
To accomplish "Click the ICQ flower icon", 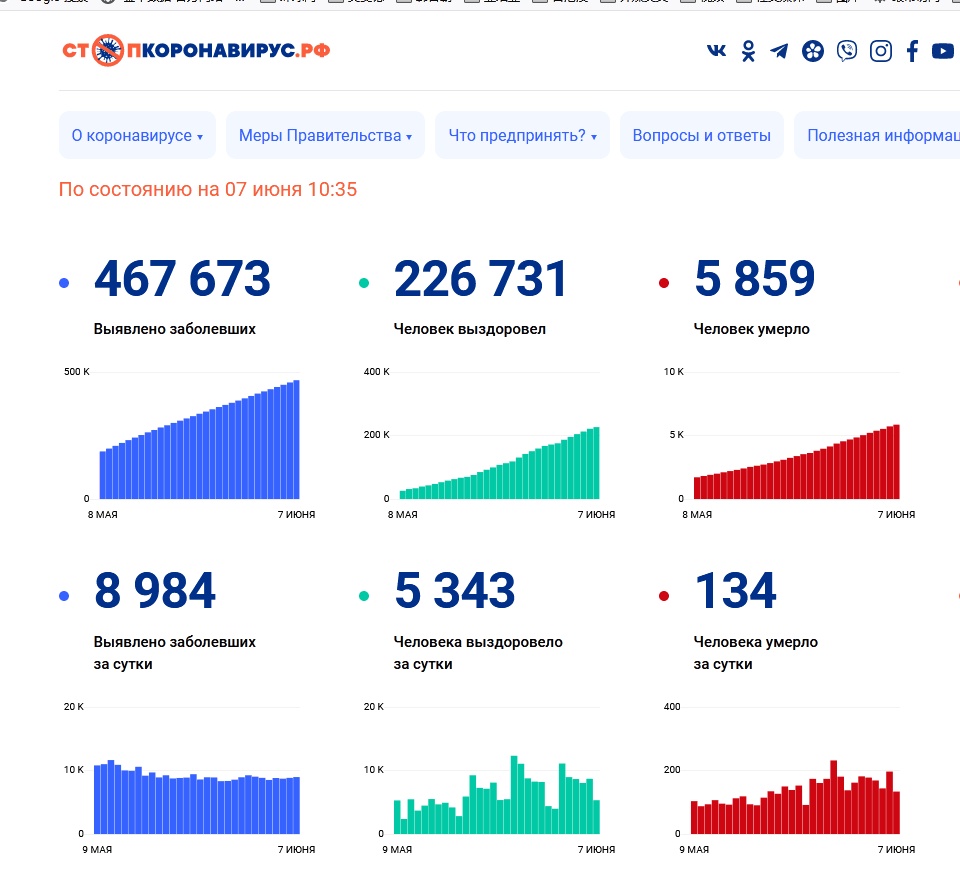I will pyautogui.click(x=813, y=51).
